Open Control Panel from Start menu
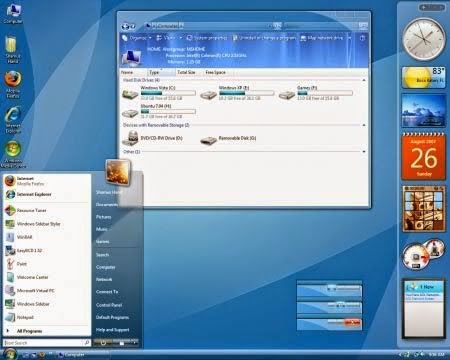450x360 pixels. point(109,305)
